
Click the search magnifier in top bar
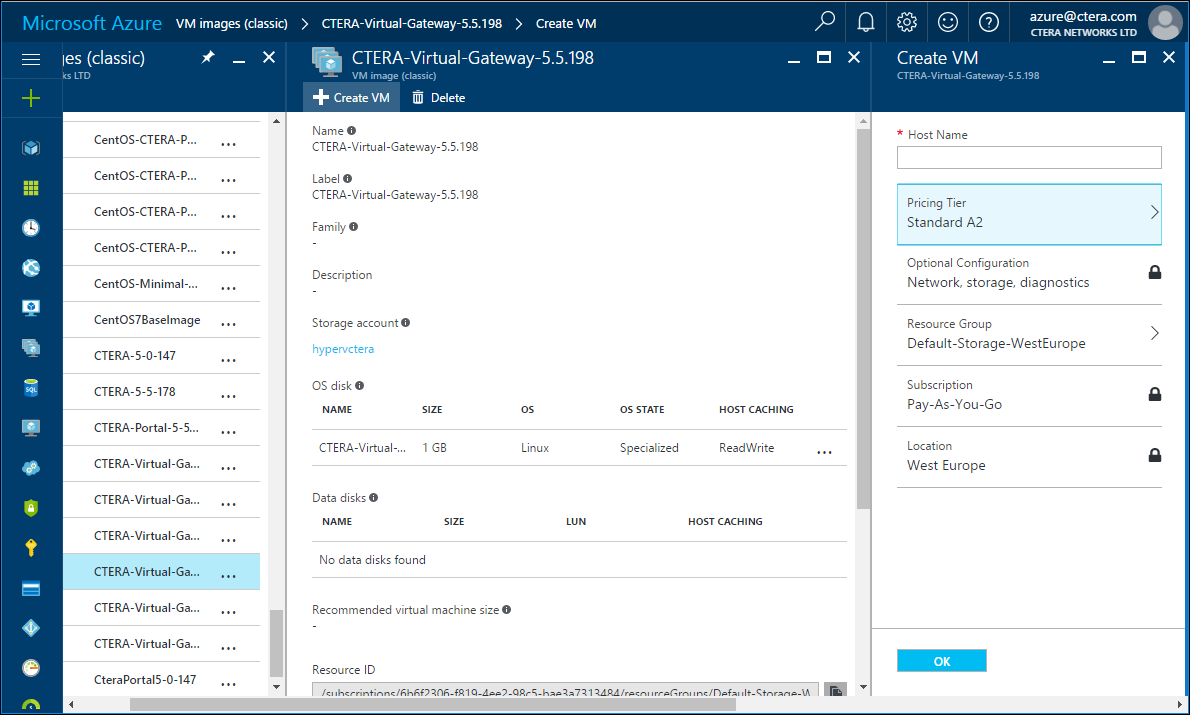click(825, 21)
